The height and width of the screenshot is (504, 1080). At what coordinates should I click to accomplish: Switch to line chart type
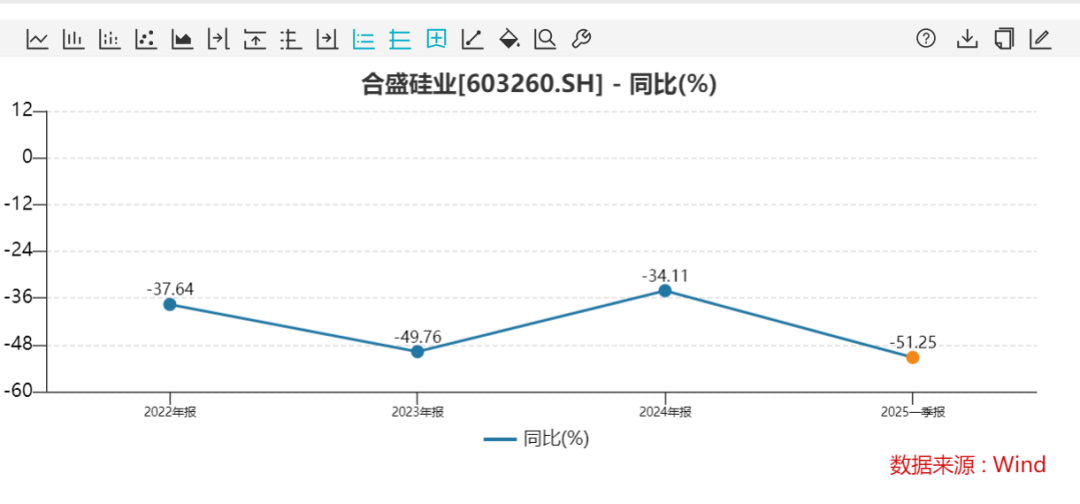click(x=38, y=39)
